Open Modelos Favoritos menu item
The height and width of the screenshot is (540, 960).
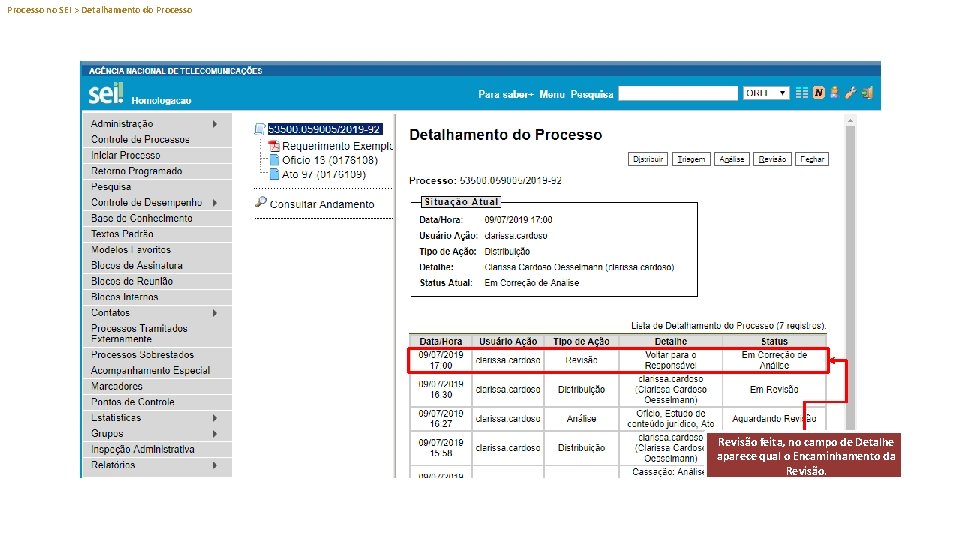pyautogui.click(x=131, y=250)
